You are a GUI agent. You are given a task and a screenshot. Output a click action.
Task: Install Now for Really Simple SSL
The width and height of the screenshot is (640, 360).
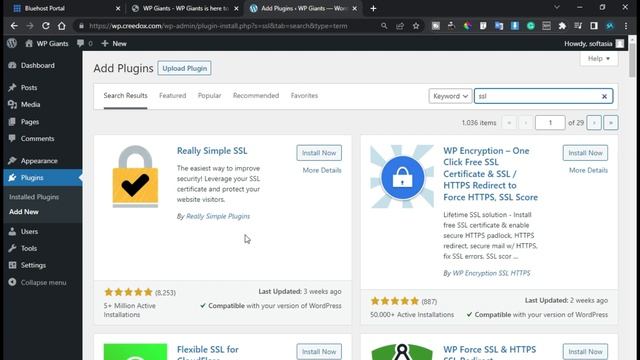click(x=319, y=153)
